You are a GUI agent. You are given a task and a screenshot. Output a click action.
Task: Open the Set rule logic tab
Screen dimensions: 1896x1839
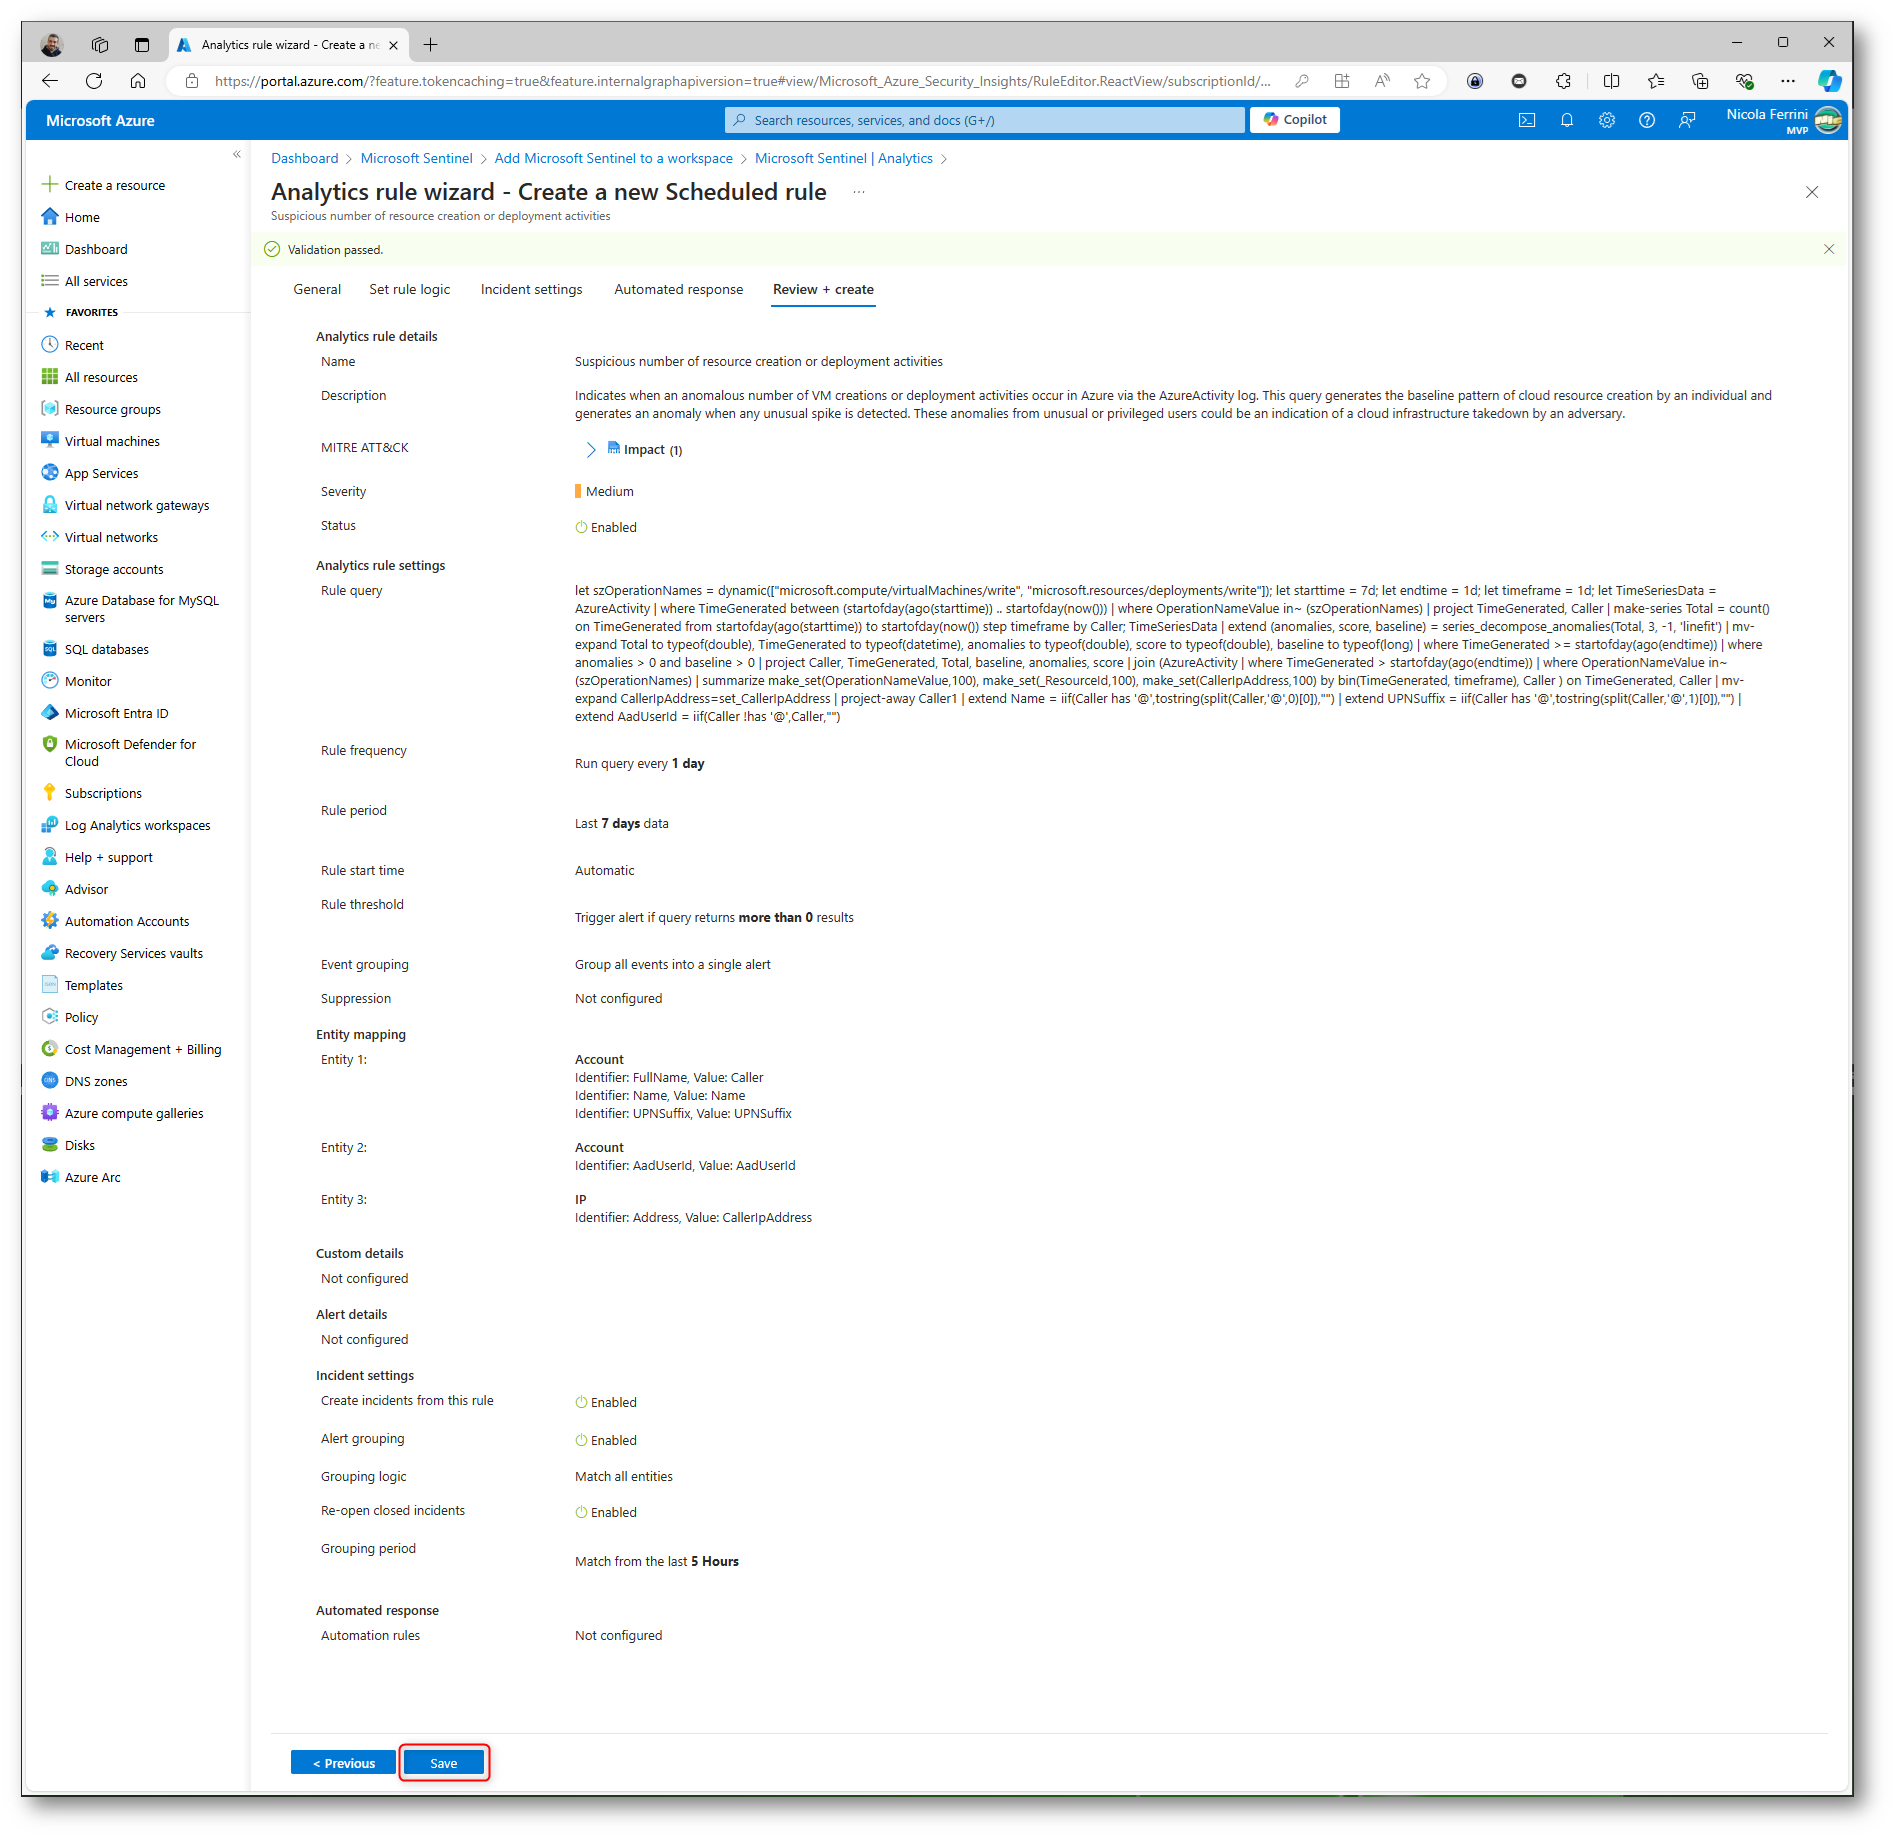[x=410, y=289]
